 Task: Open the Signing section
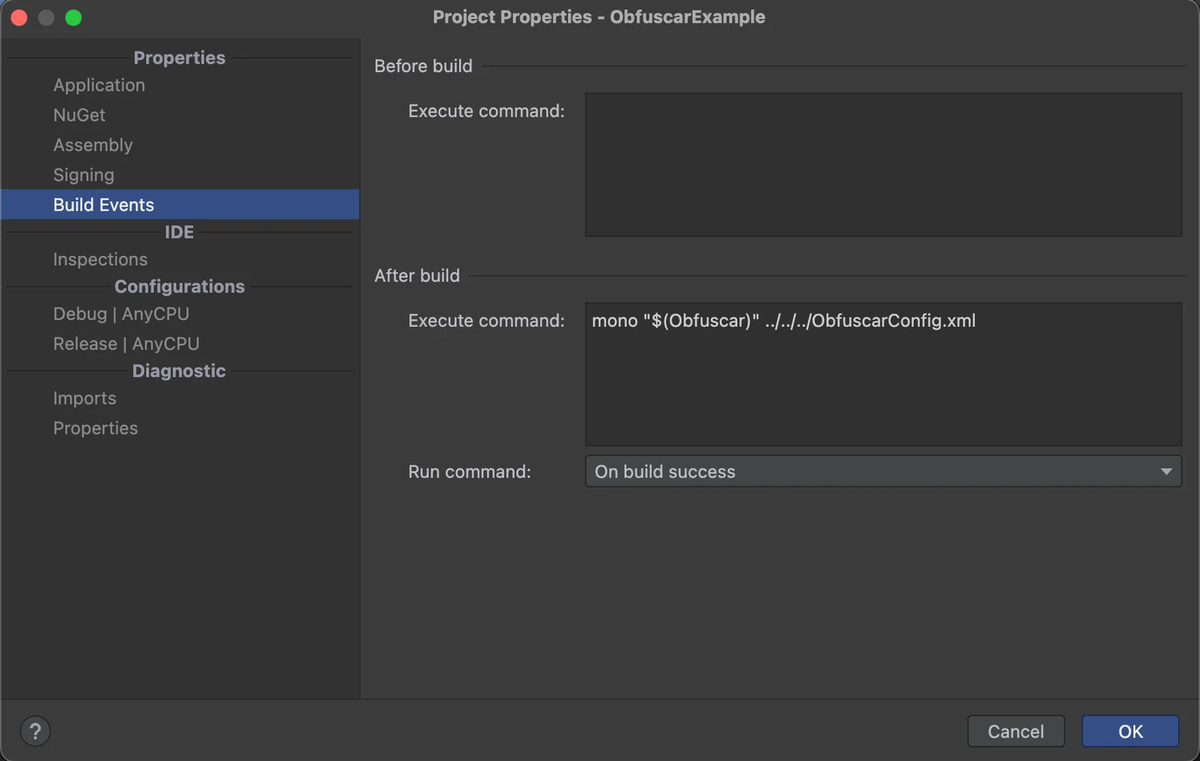[83, 175]
